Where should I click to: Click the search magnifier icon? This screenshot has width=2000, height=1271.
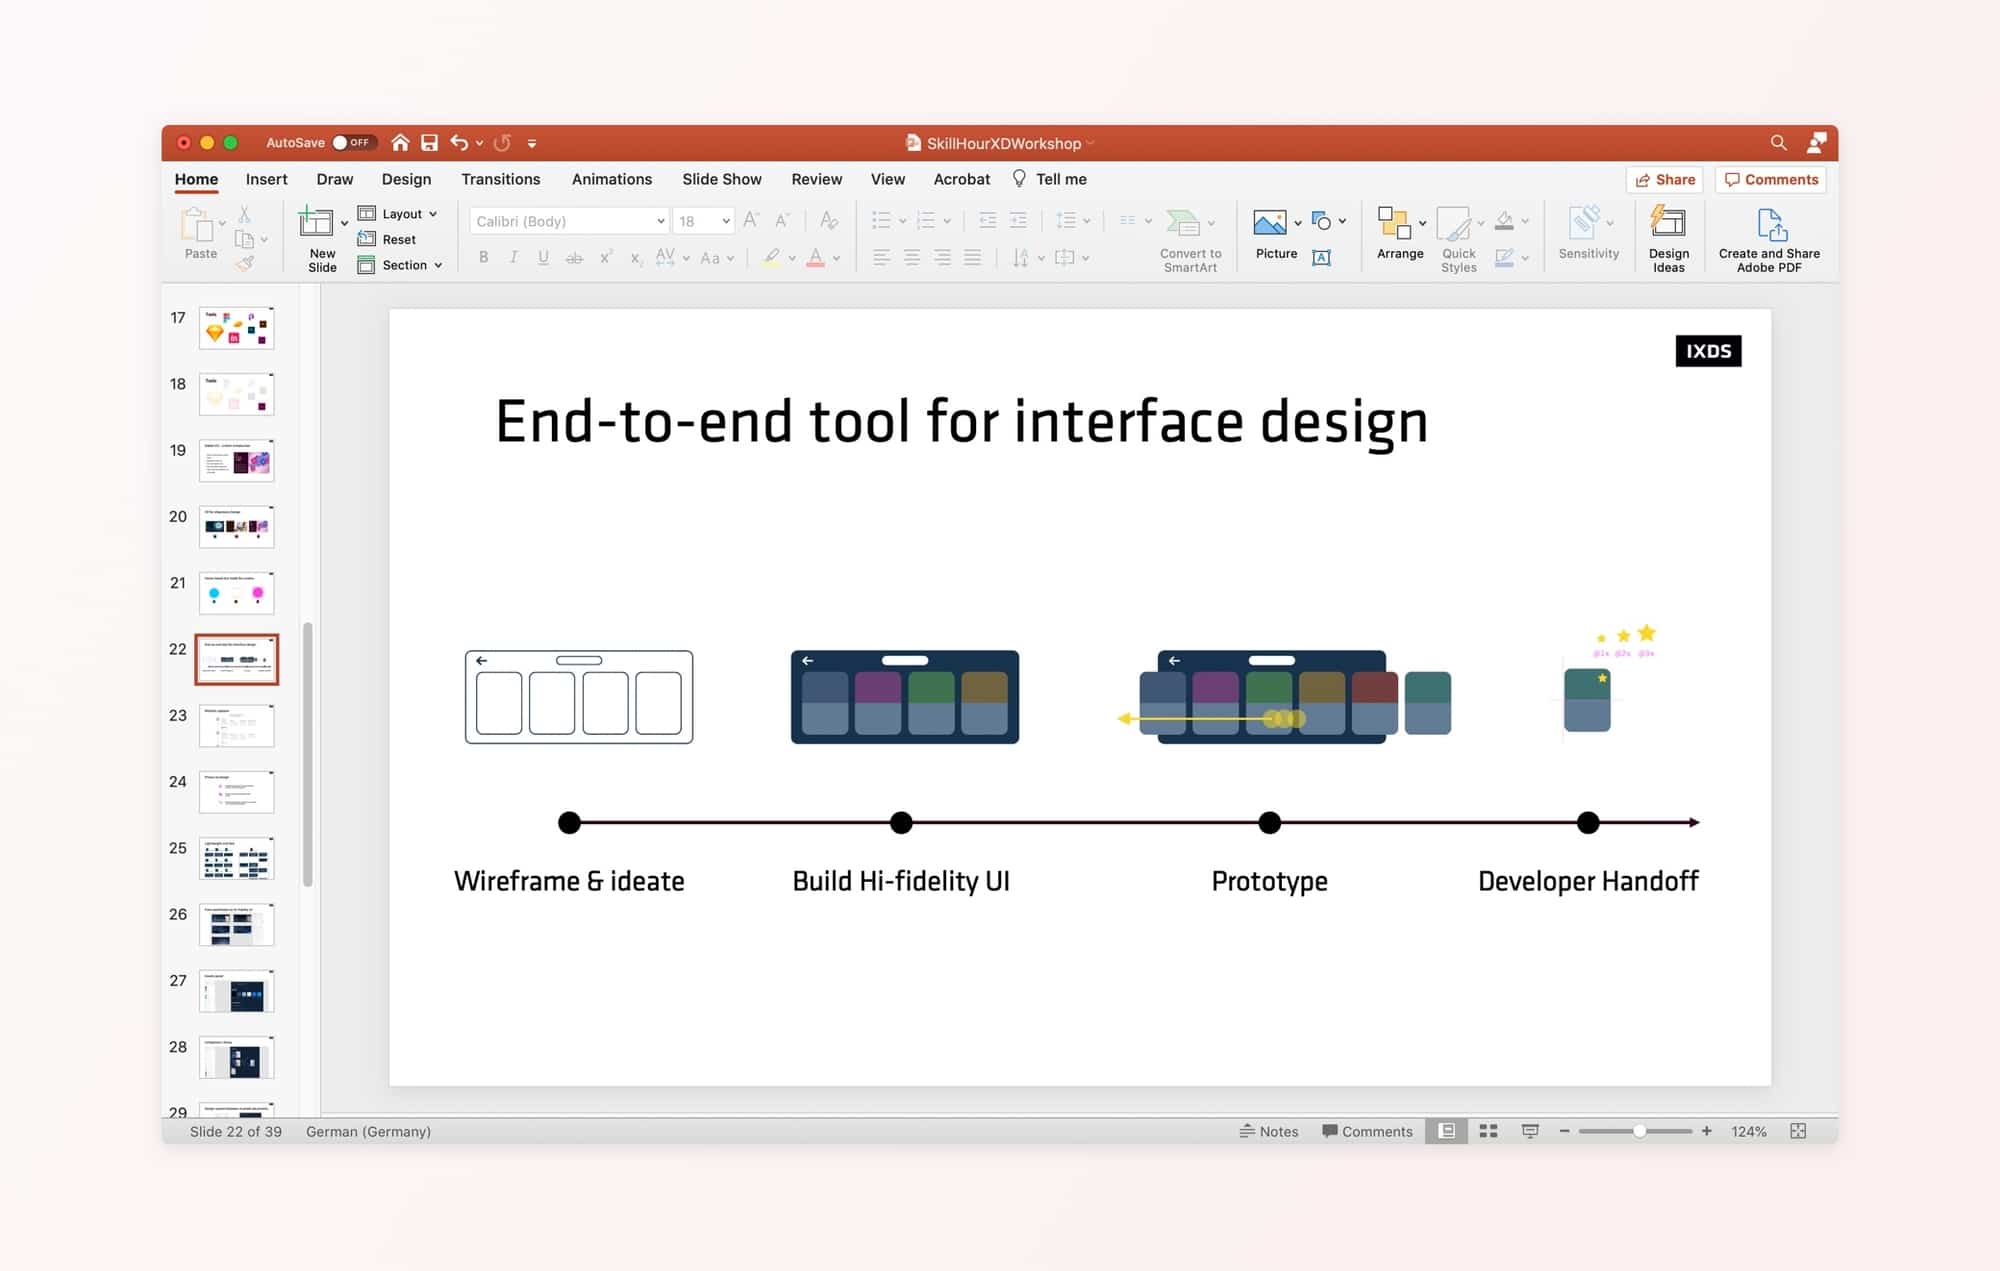(x=1778, y=143)
